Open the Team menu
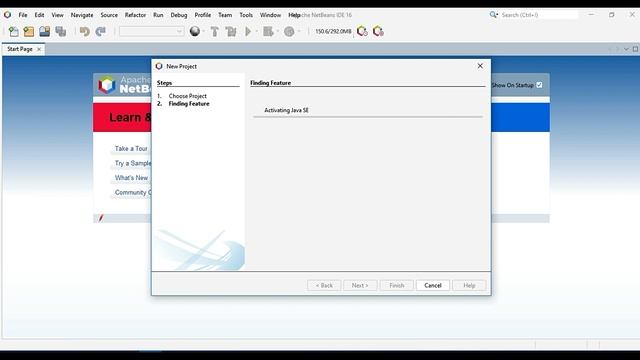Image resolution: width=640 pixels, height=360 pixels. click(225, 15)
